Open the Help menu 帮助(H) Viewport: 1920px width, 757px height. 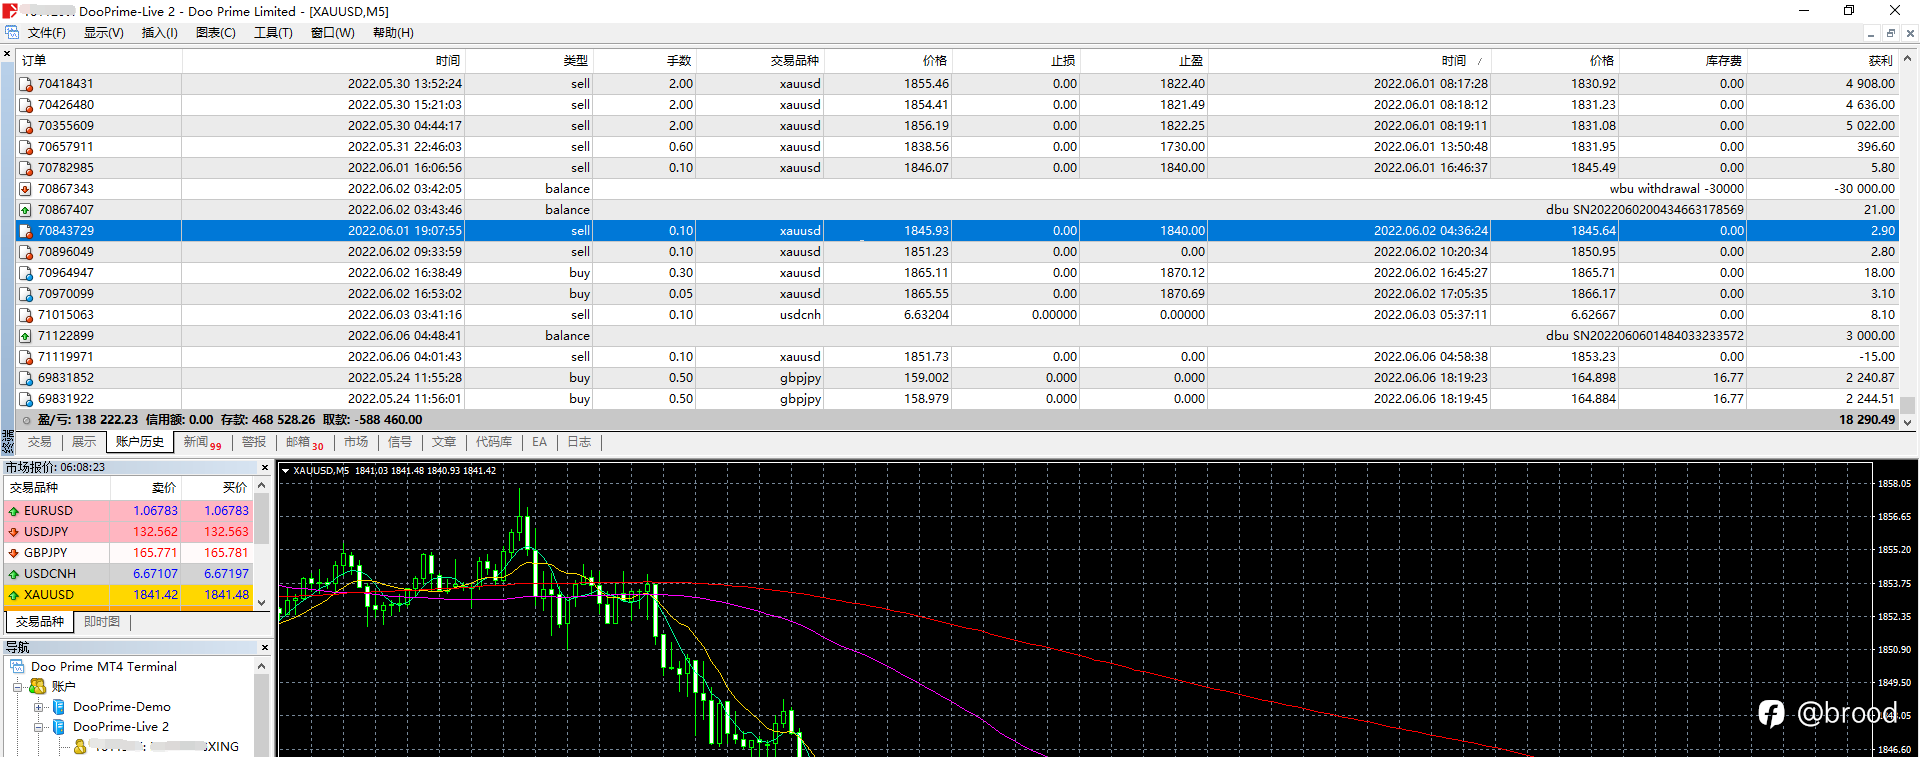tap(393, 33)
